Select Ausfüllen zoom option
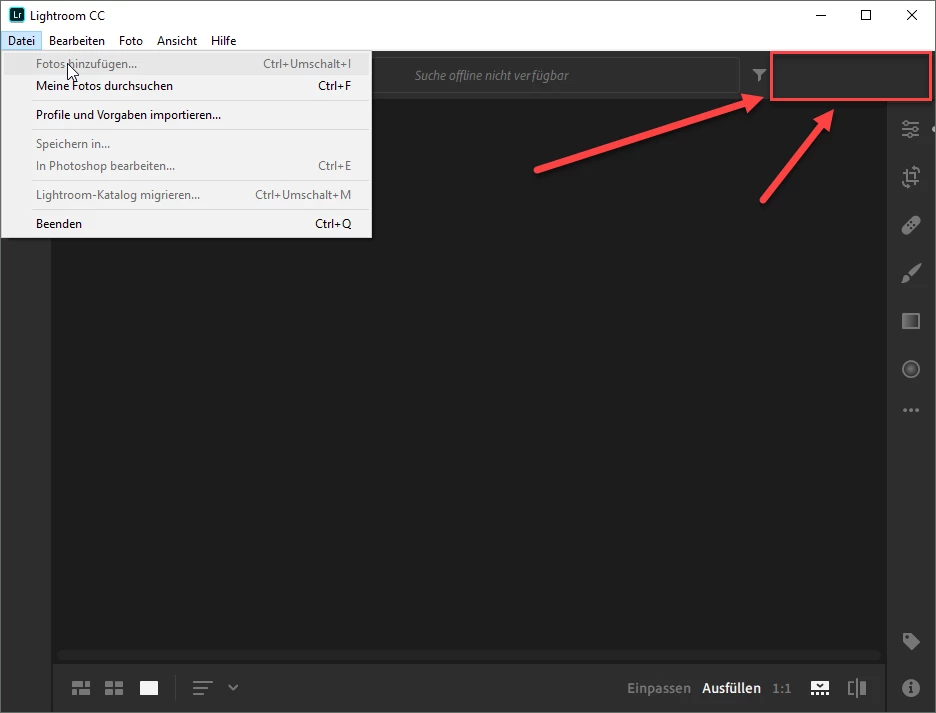 [731, 688]
